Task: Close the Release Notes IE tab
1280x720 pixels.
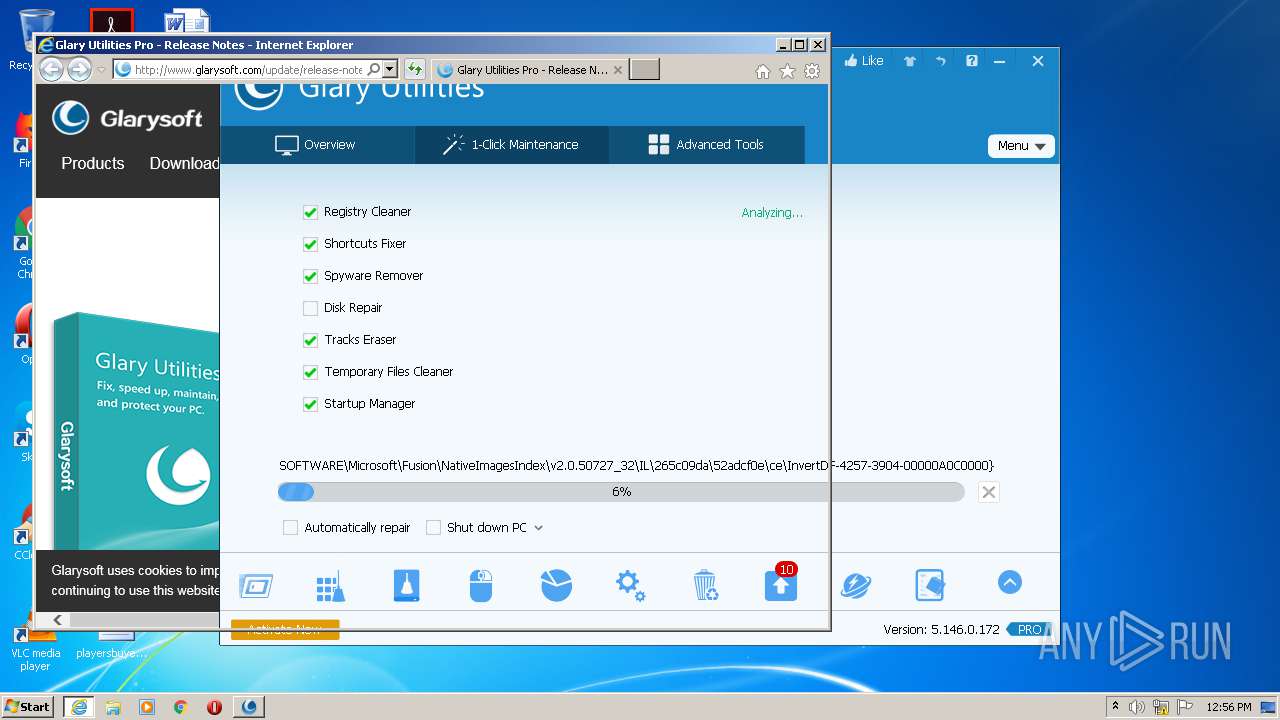Action: pyautogui.click(x=618, y=70)
